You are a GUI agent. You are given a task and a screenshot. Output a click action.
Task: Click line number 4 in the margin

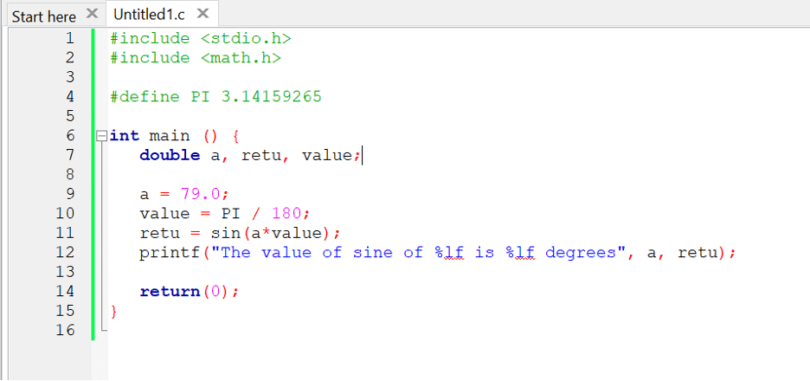[x=69, y=97]
